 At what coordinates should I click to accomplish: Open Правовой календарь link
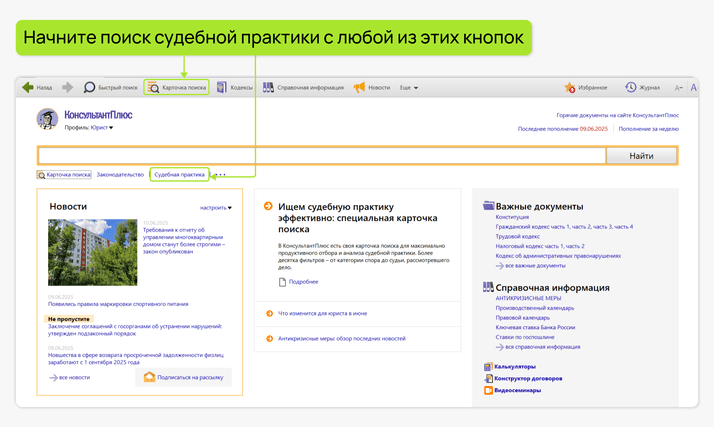523,317
